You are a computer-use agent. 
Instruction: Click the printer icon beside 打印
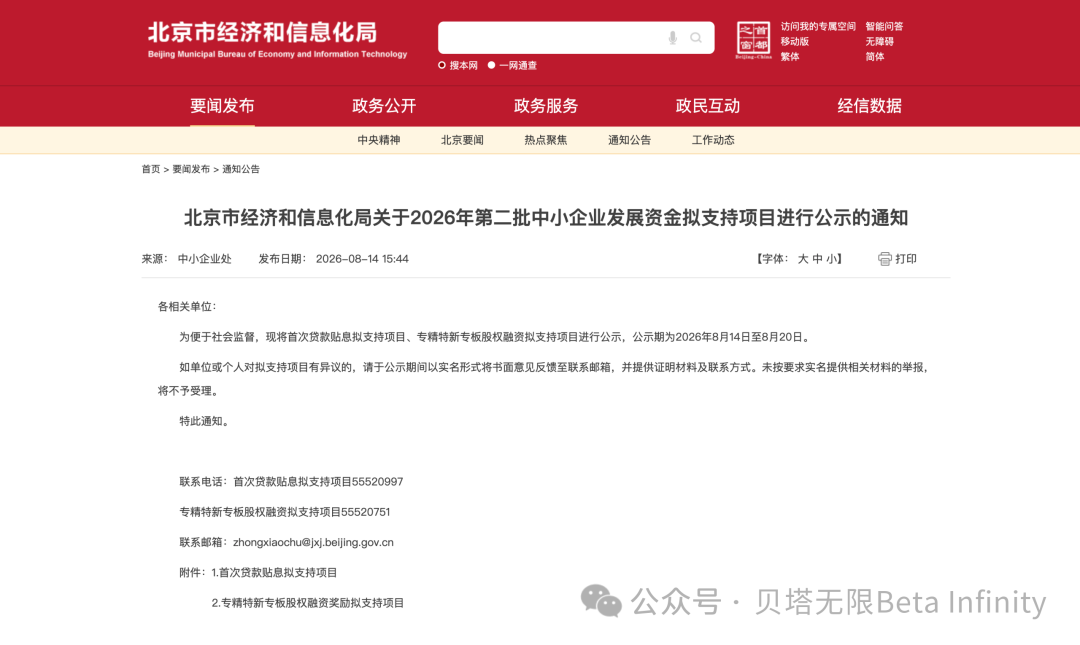[885, 259]
